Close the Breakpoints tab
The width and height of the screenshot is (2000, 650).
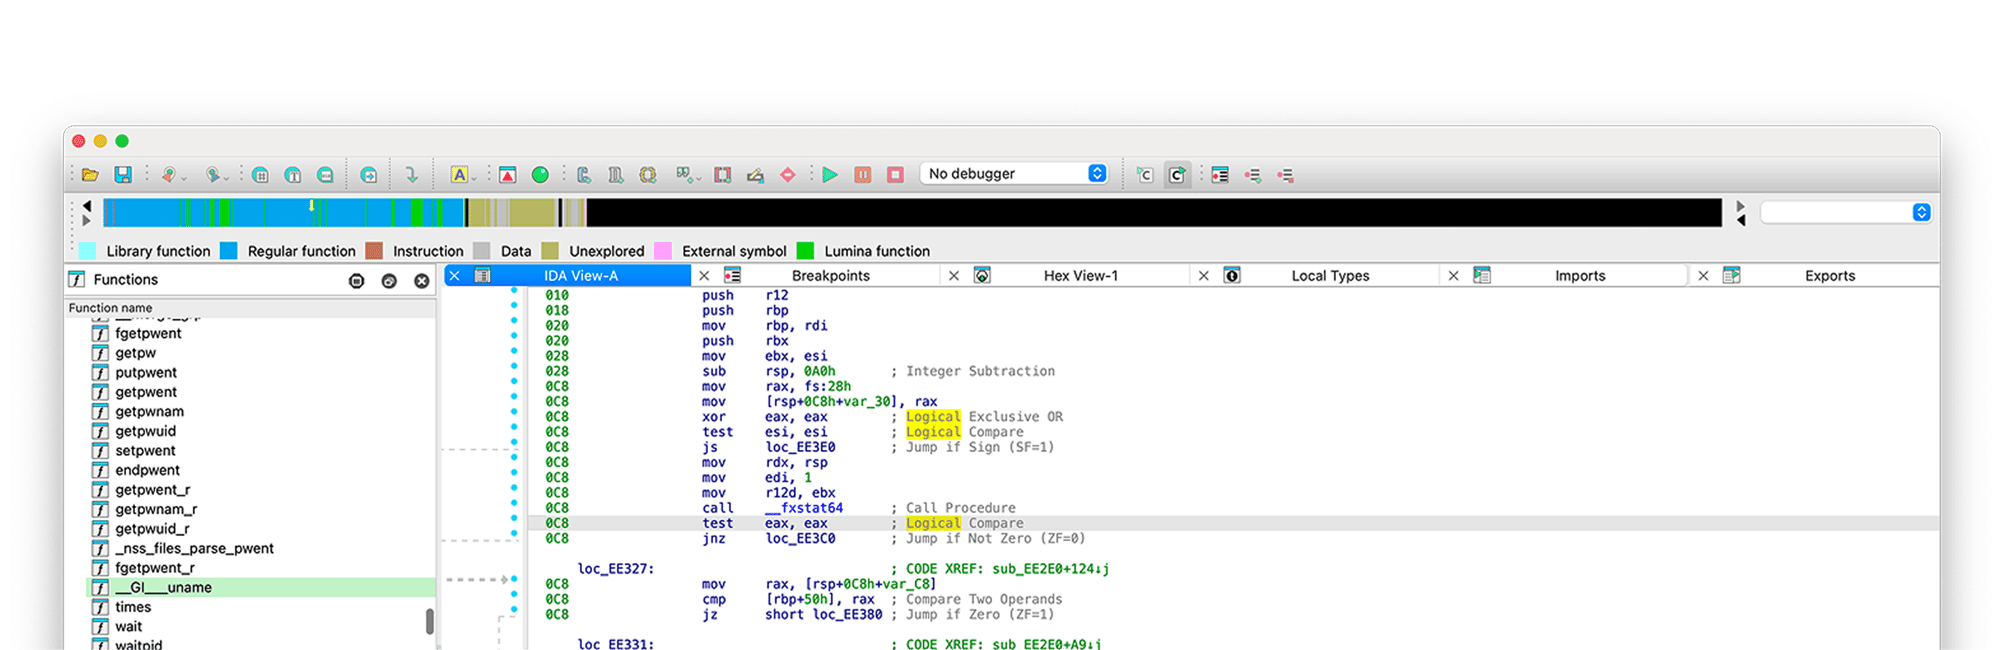click(x=704, y=276)
